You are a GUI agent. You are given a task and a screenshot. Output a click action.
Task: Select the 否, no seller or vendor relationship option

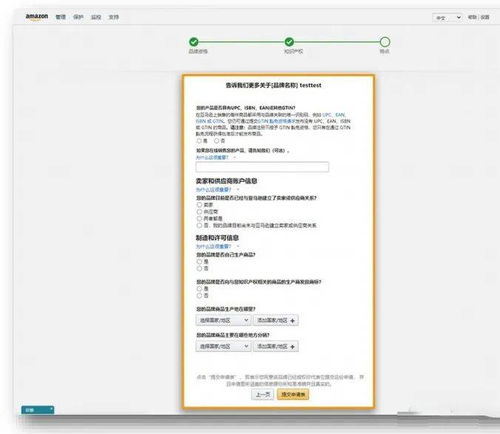199,225
